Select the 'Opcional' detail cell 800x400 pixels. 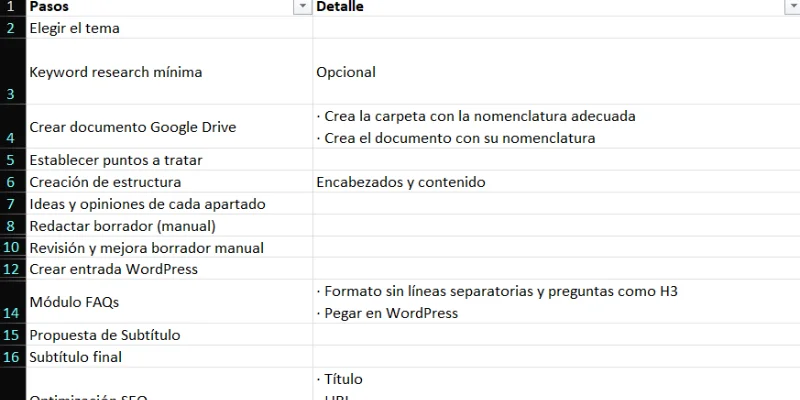(x=556, y=71)
